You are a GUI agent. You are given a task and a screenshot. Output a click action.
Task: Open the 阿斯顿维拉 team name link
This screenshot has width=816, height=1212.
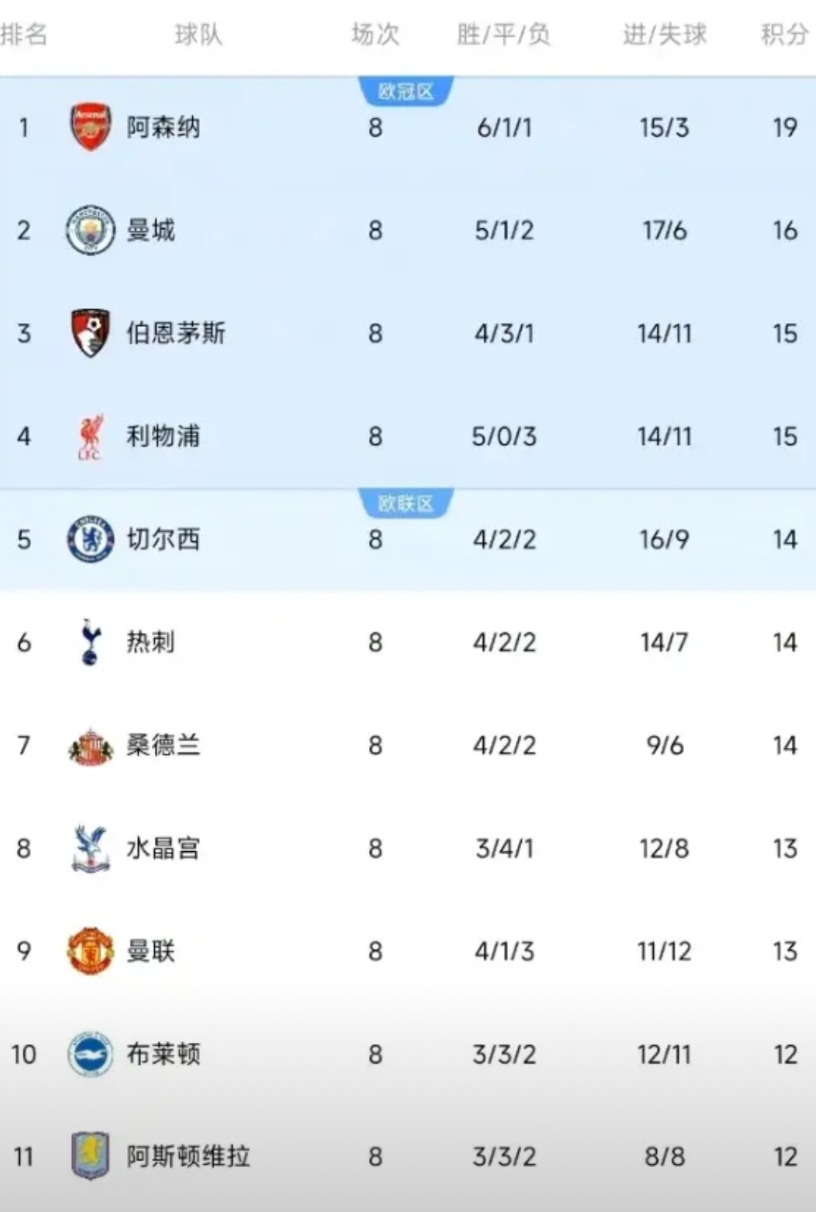[x=188, y=1157]
